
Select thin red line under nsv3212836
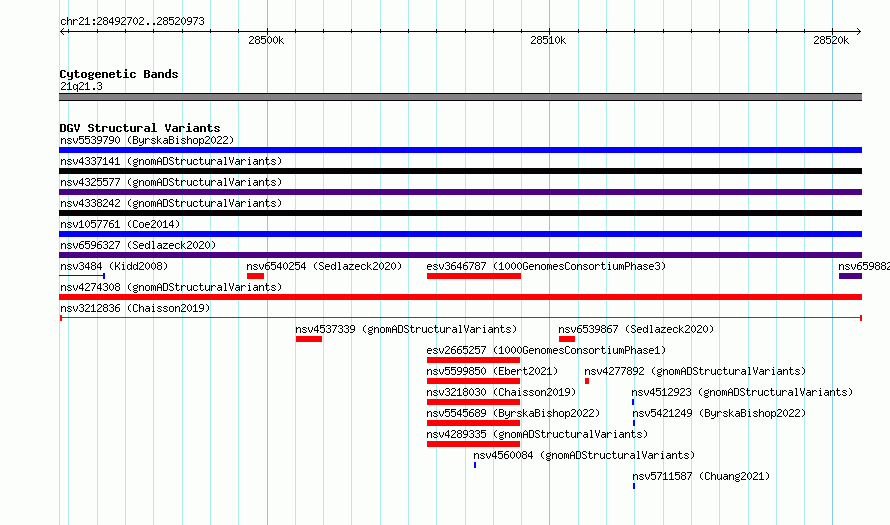coord(460,318)
